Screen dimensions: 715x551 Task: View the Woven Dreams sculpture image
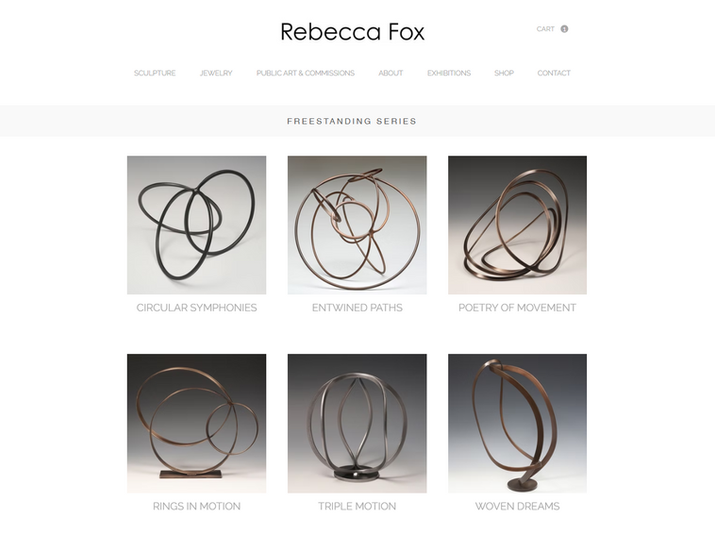[517, 423]
